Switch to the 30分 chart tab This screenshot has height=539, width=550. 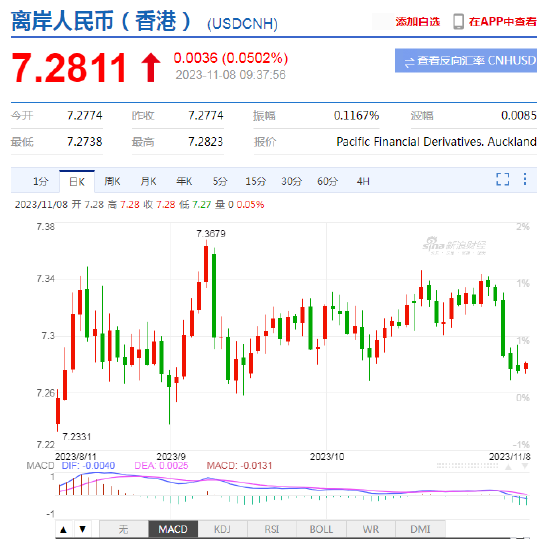[291, 181]
